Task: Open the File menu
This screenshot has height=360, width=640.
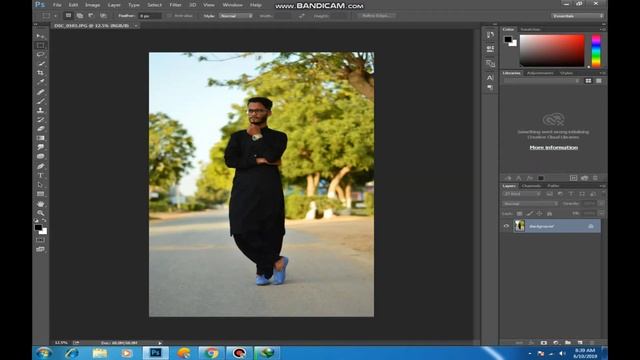Action: 57,5
